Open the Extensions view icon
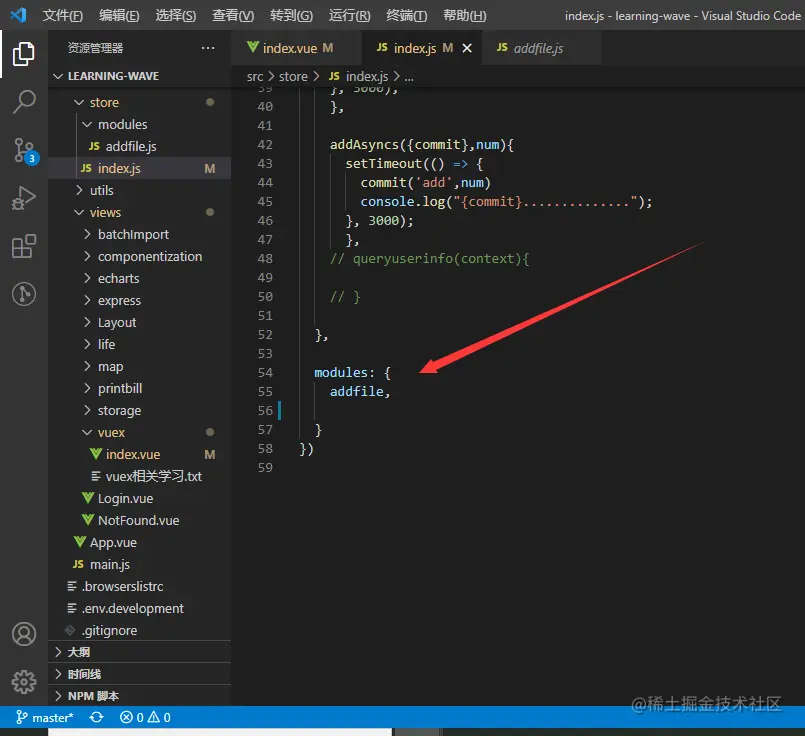805x736 pixels. (24, 246)
